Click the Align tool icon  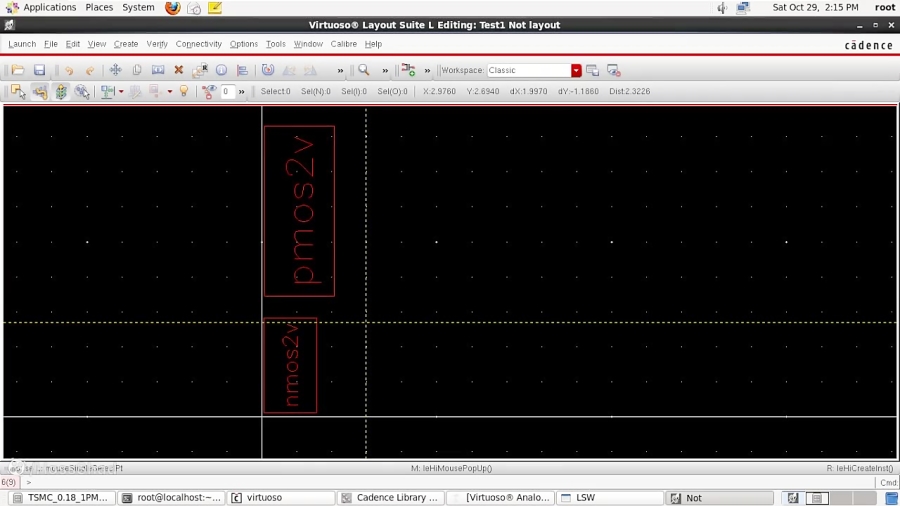pyautogui.click(x=242, y=70)
